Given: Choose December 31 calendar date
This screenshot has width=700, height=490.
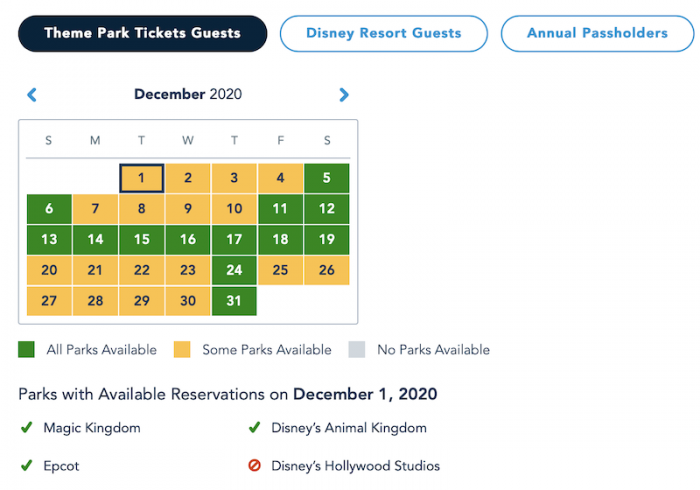Looking at the screenshot, I should [234, 301].
